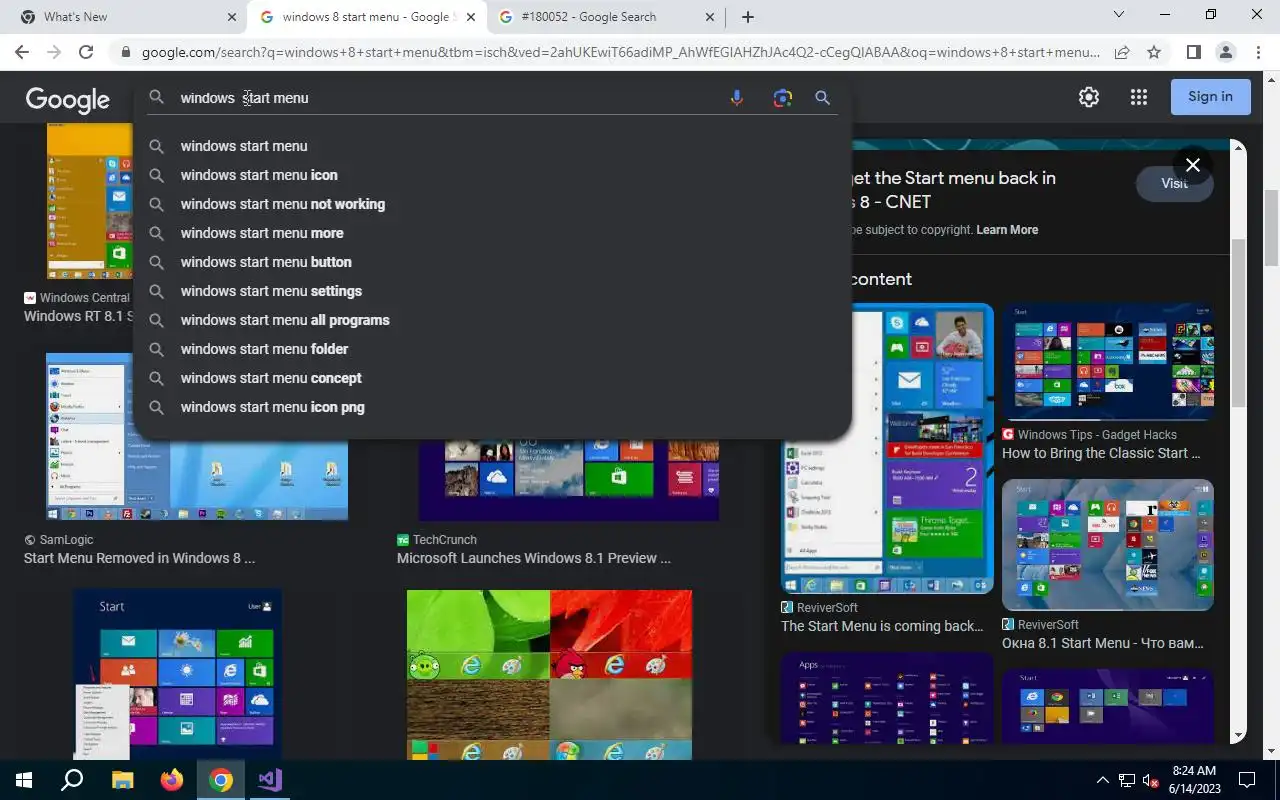
Task: Open the Google apps grid
Action: pyautogui.click(x=1138, y=97)
